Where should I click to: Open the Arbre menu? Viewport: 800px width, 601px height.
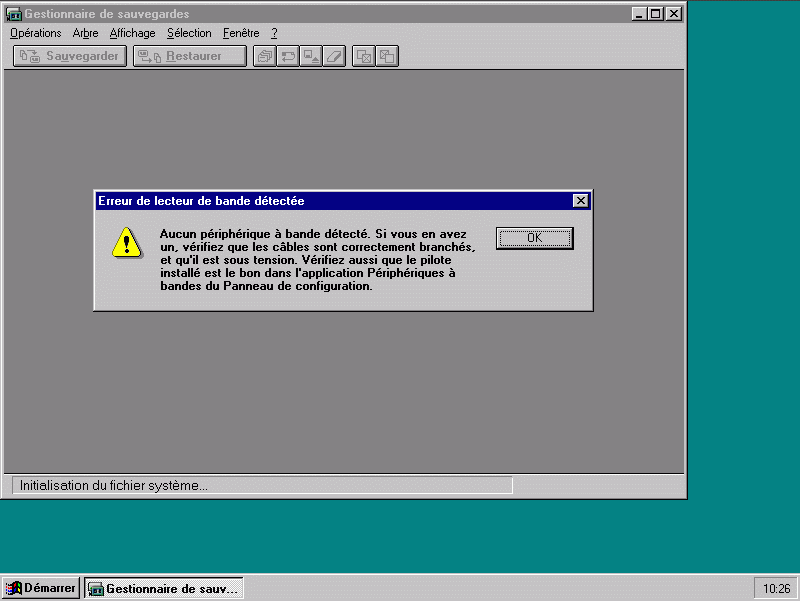(x=86, y=33)
